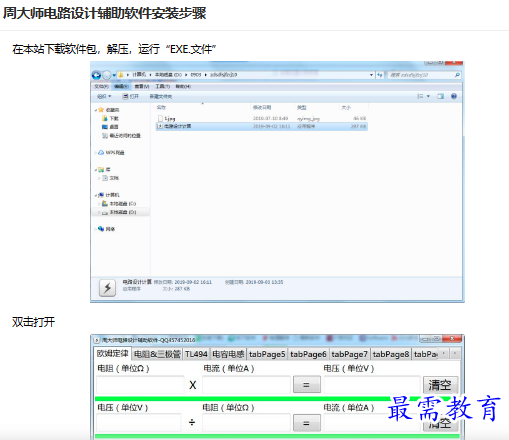Click 清空 clear button in first row
The width and height of the screenshot is (509, 440).
(x=440, y=385)
